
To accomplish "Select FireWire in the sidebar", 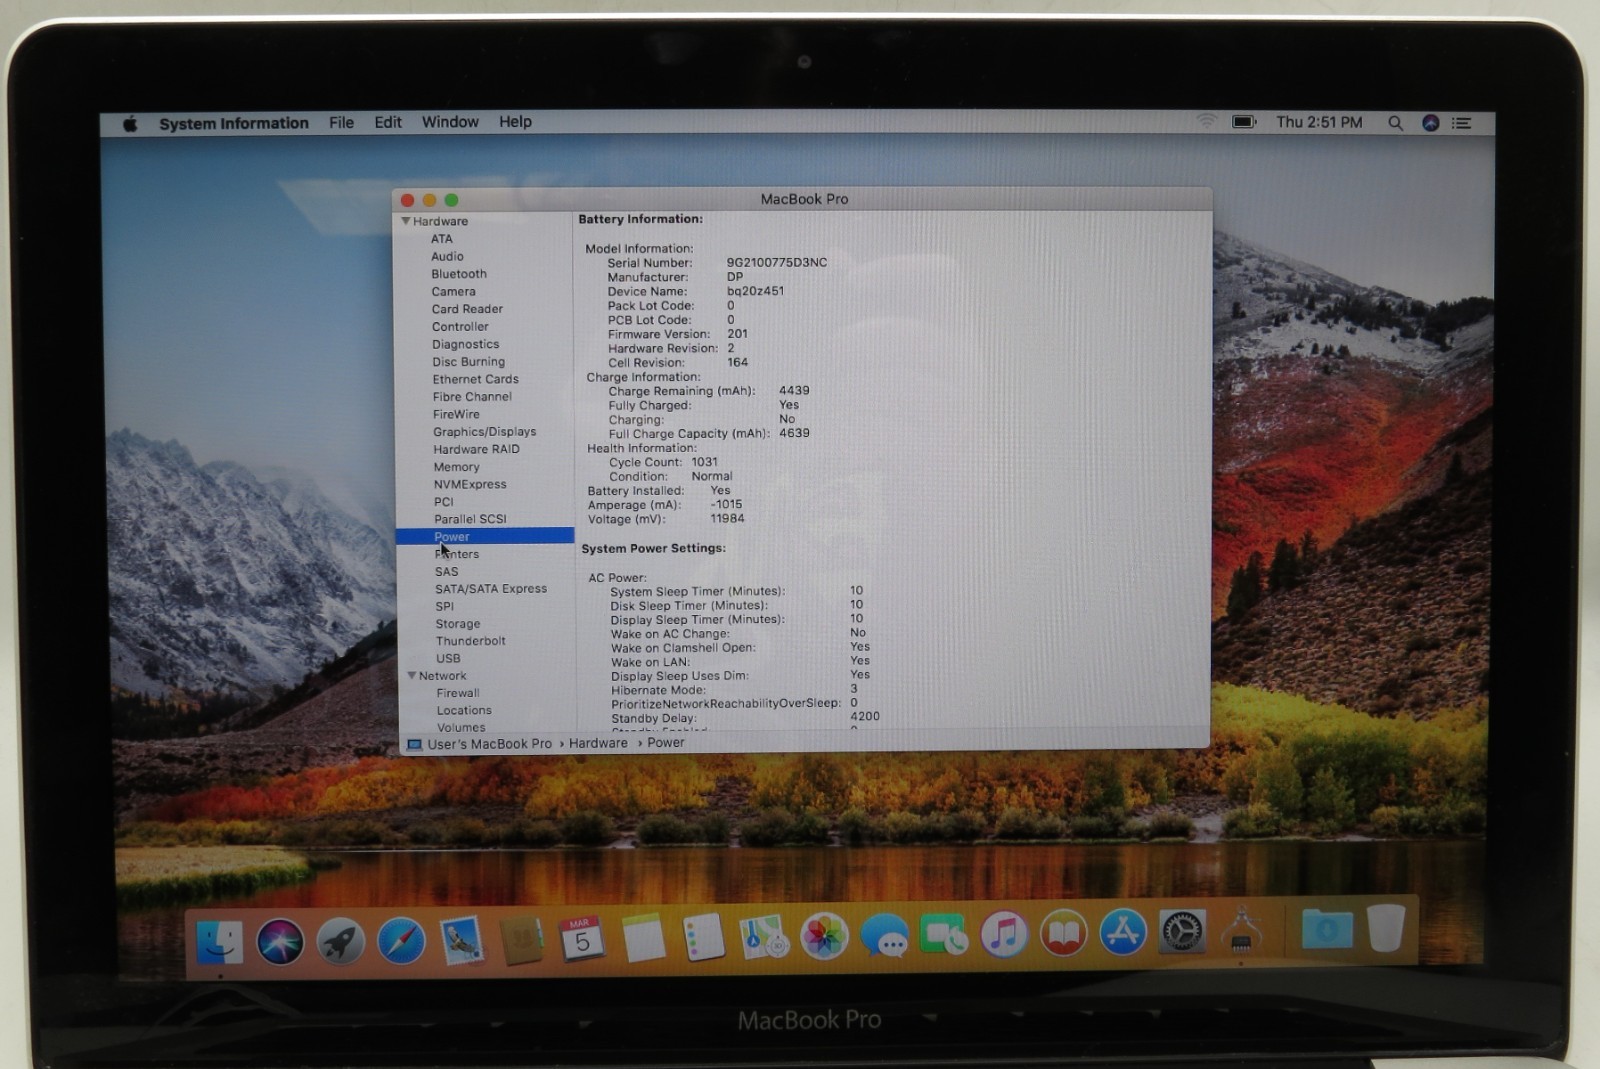I will pos(456,414).
